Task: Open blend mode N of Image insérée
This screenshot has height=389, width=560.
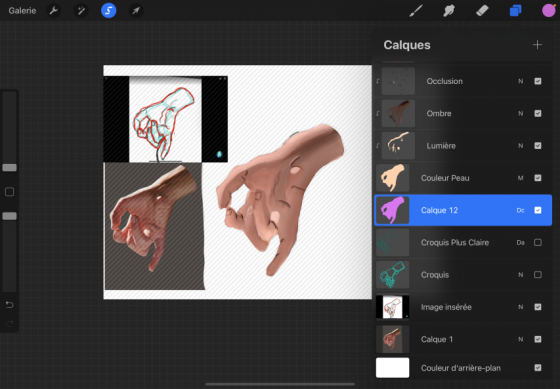Action: (x=521, y=307)
